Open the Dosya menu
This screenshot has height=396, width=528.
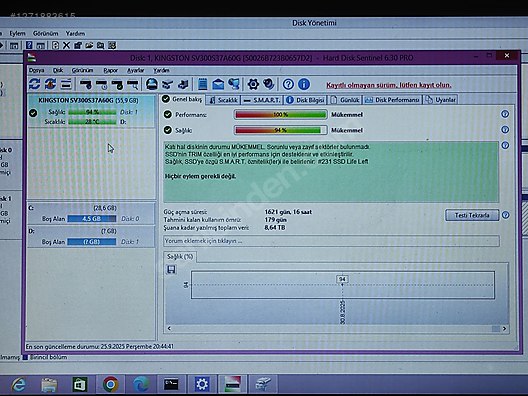[37, 70]
